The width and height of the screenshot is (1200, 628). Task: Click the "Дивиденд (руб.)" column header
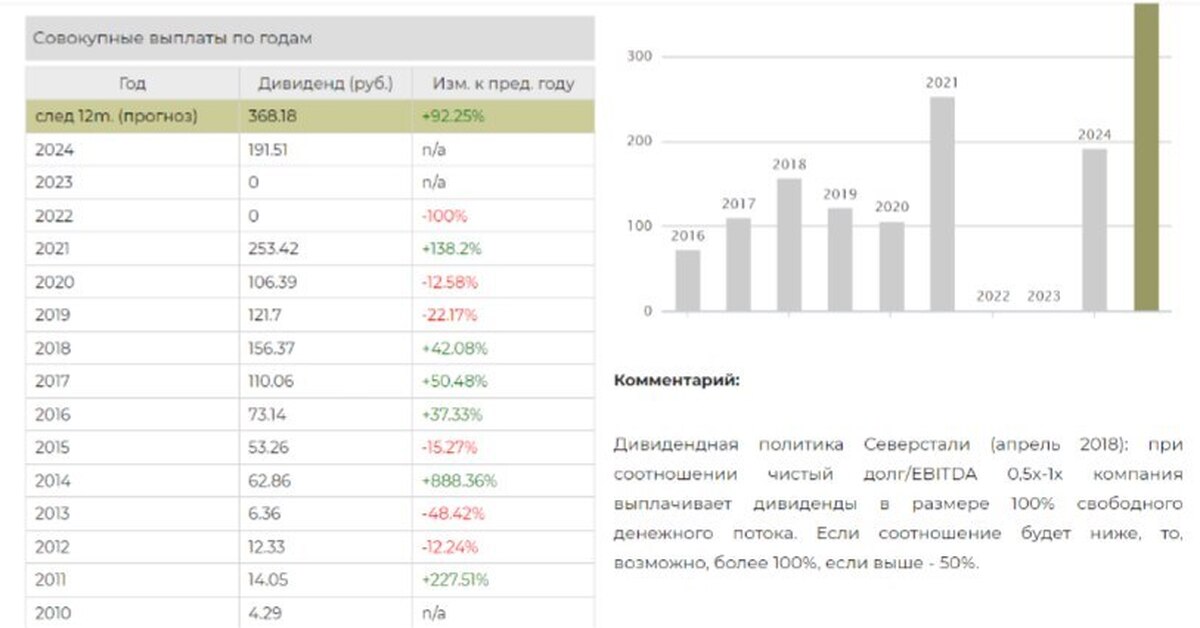pyautogui.click(x=325, y=83)
